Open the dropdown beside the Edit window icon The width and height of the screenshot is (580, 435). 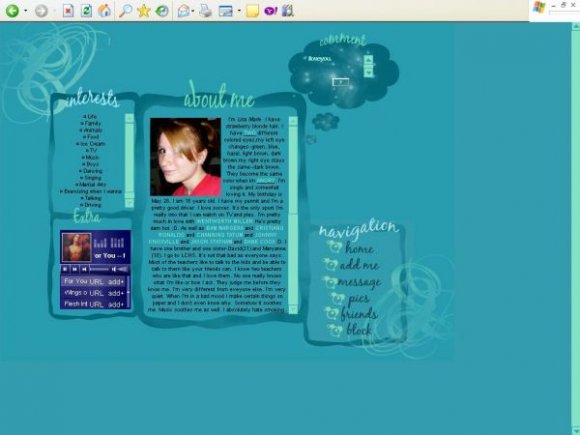239,11
